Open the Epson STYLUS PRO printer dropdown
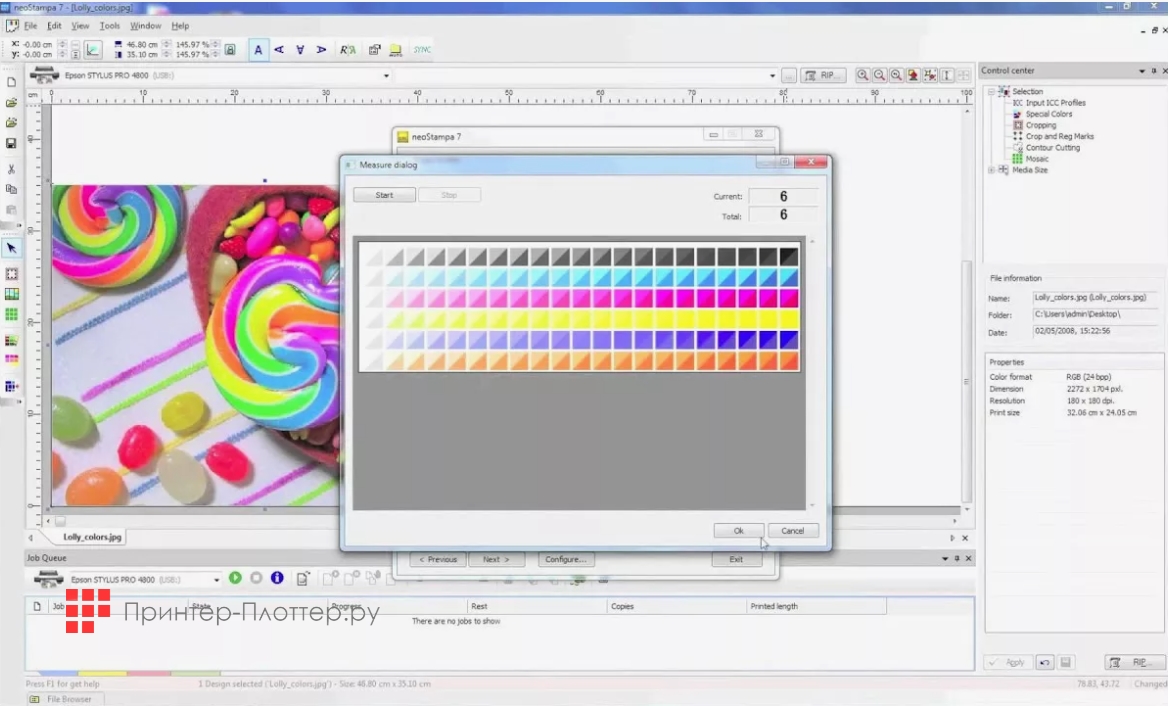Viewport: 1168px width, 706px height. tap(386, 76)
